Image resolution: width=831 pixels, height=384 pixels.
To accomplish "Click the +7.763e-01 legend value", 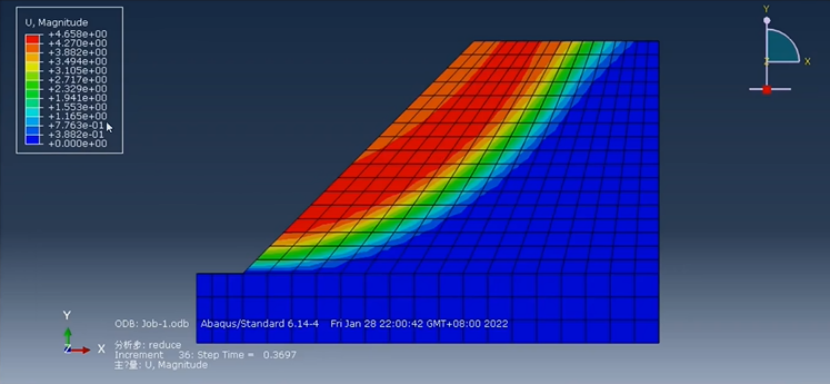I will (77, 126).
